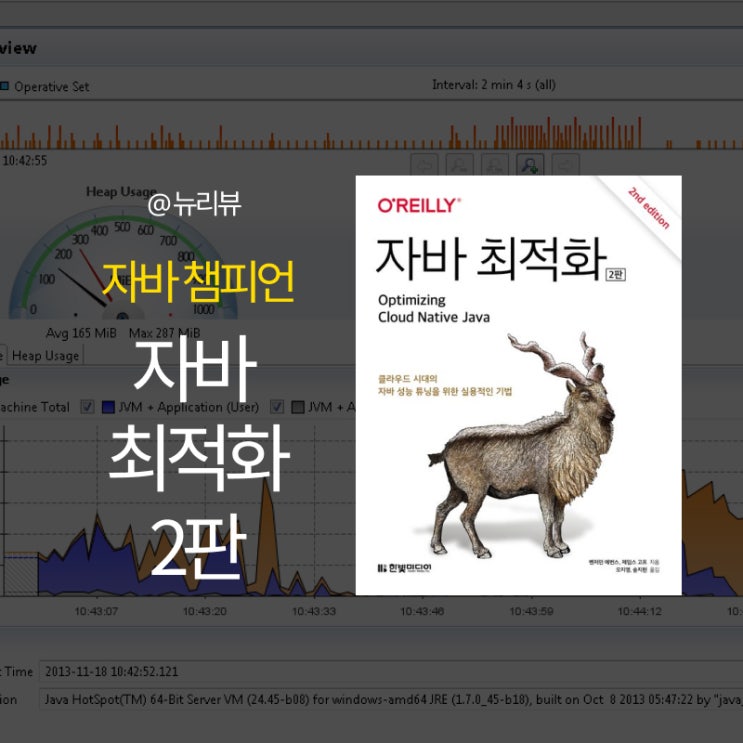Click the 'Heap Usage' title above the dial

click(x=121, y=191)
